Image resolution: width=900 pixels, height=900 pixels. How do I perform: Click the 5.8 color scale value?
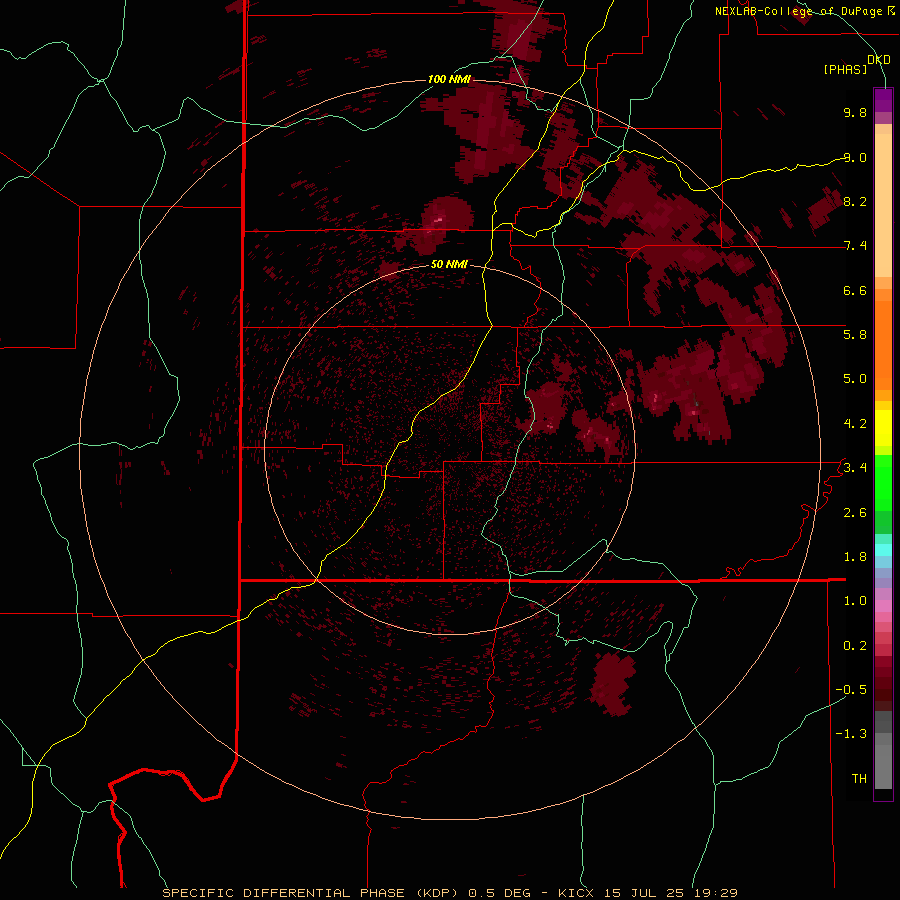(855, 334)
